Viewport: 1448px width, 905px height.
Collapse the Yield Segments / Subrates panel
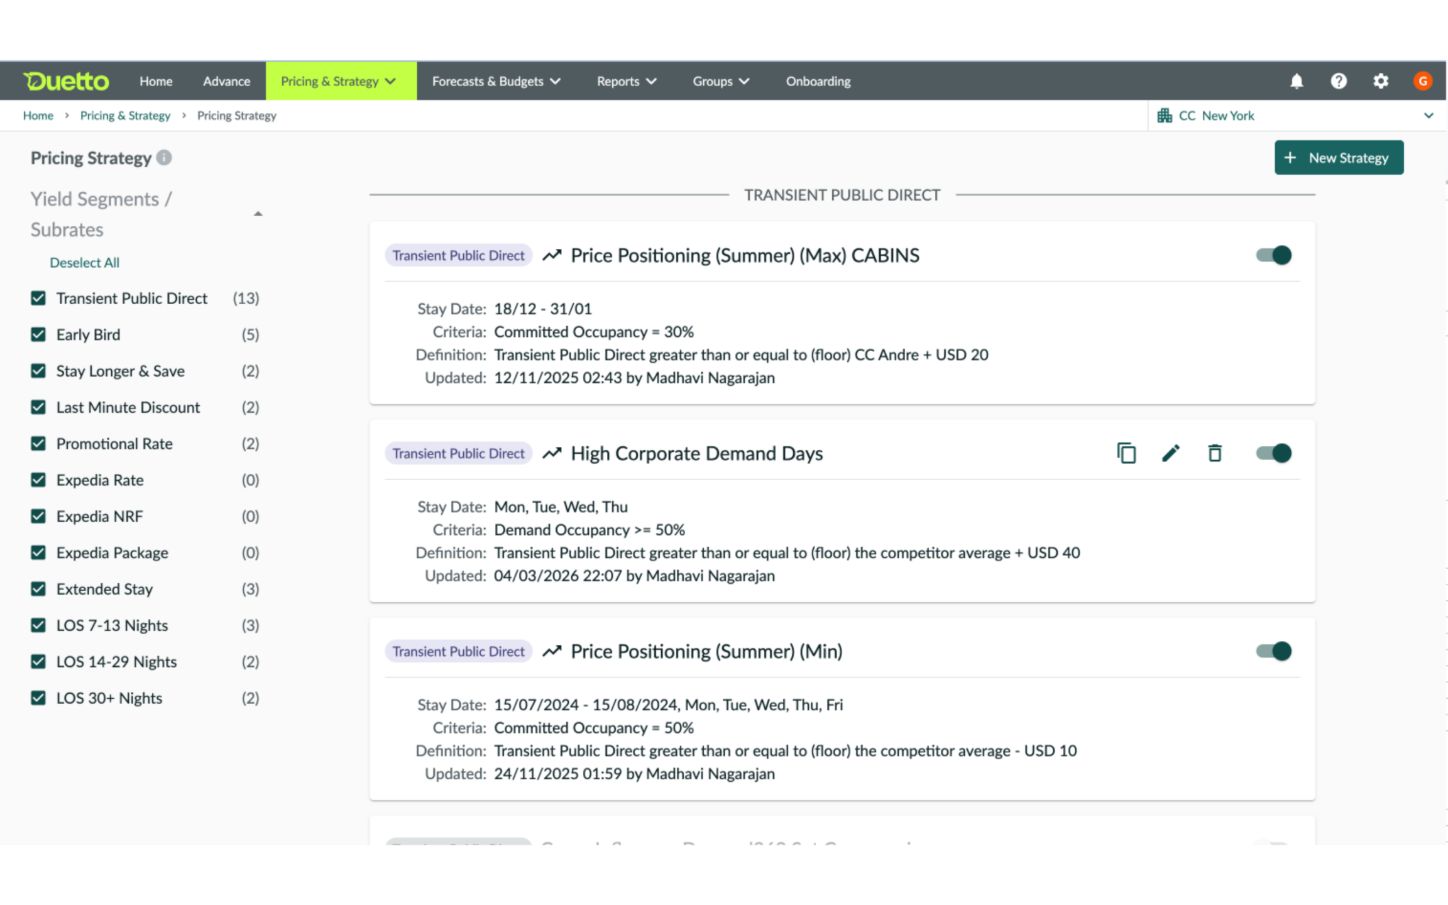258,214
